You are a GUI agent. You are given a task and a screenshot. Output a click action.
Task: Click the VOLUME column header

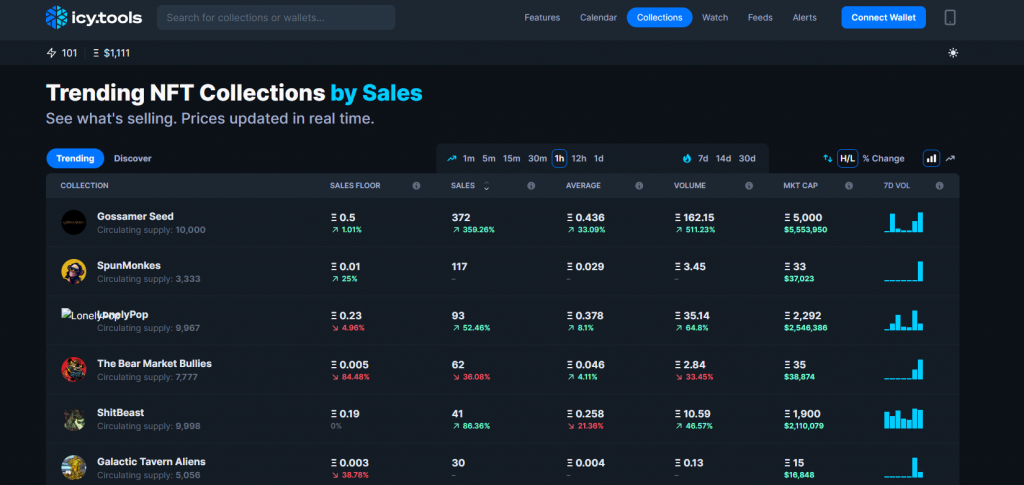(x=690, y=186)
